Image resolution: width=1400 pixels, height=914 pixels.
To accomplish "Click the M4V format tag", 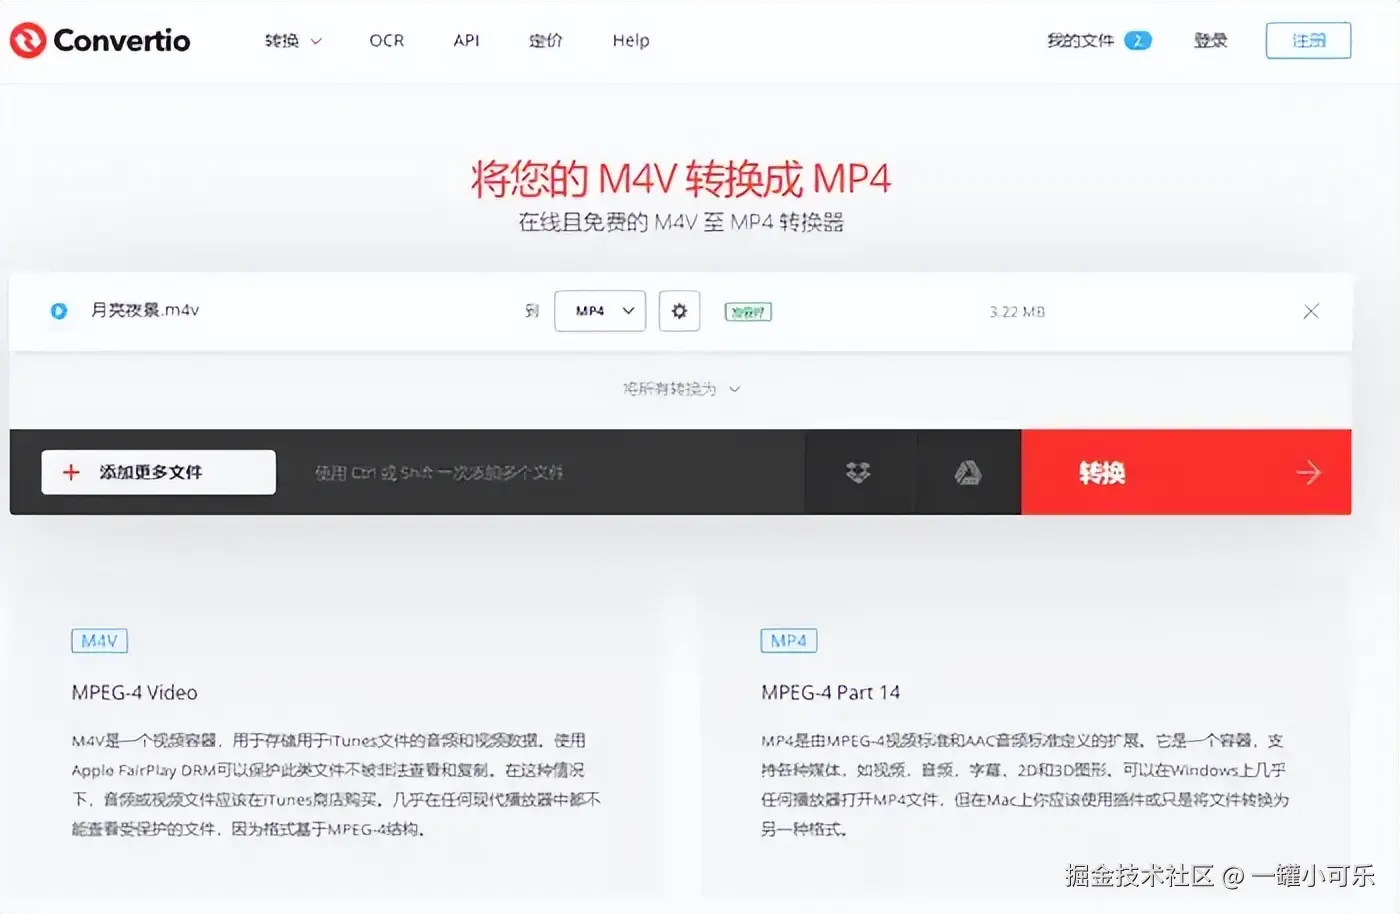I will pyautogui.click(x=99, y=641).
